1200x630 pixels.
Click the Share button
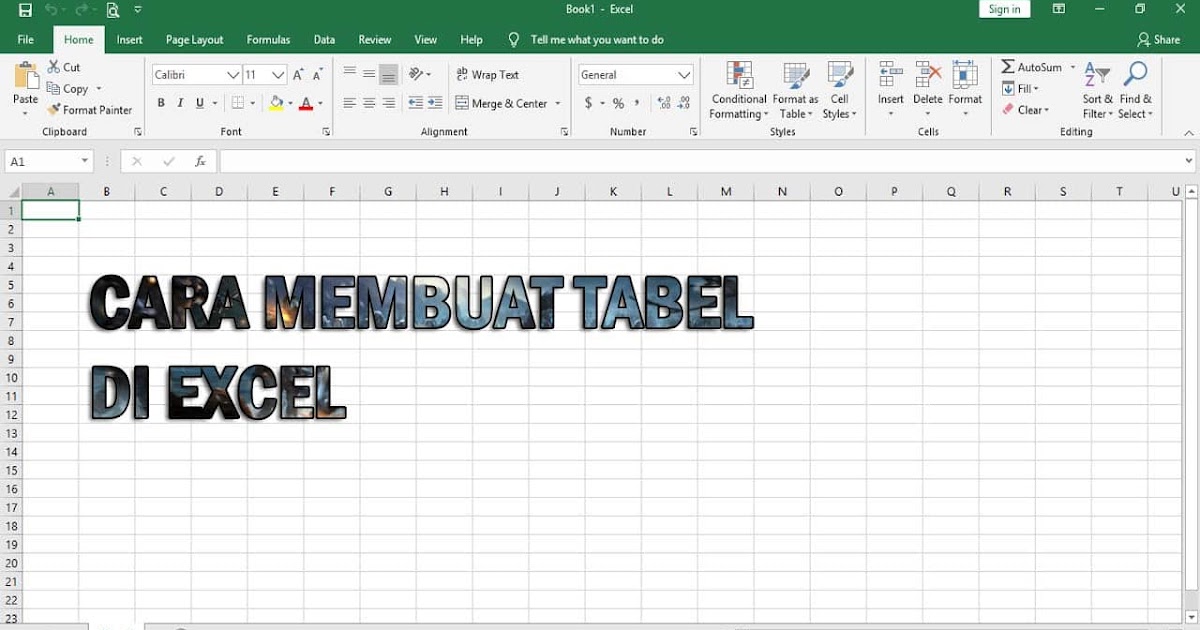(1159, 39)
